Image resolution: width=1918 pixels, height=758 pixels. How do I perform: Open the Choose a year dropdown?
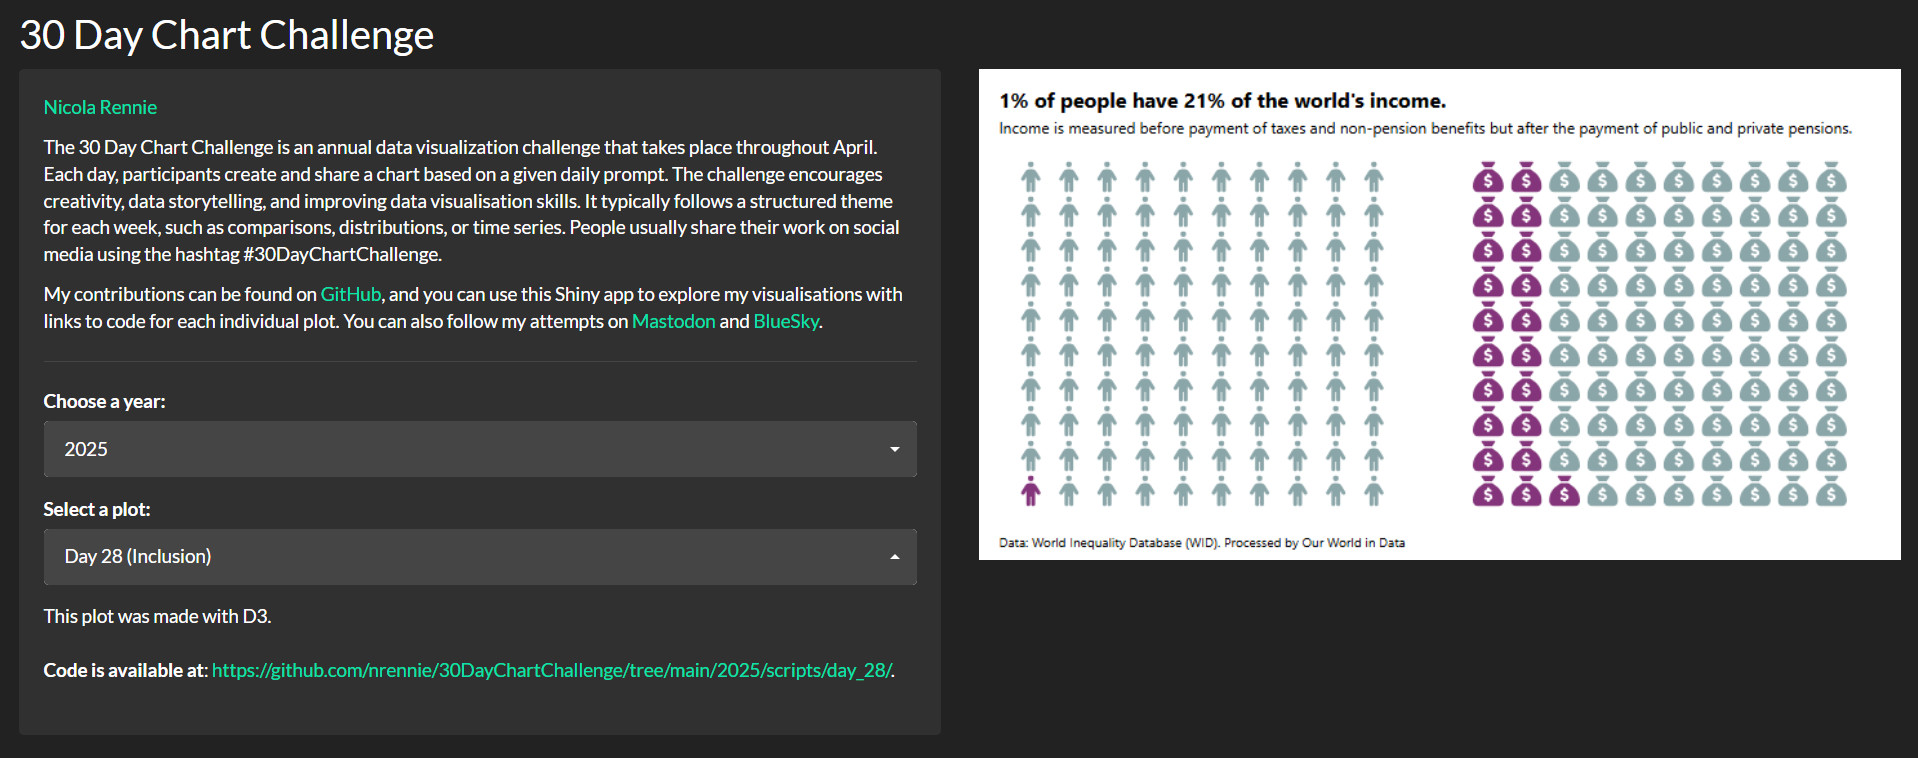[x=480, y=449]
